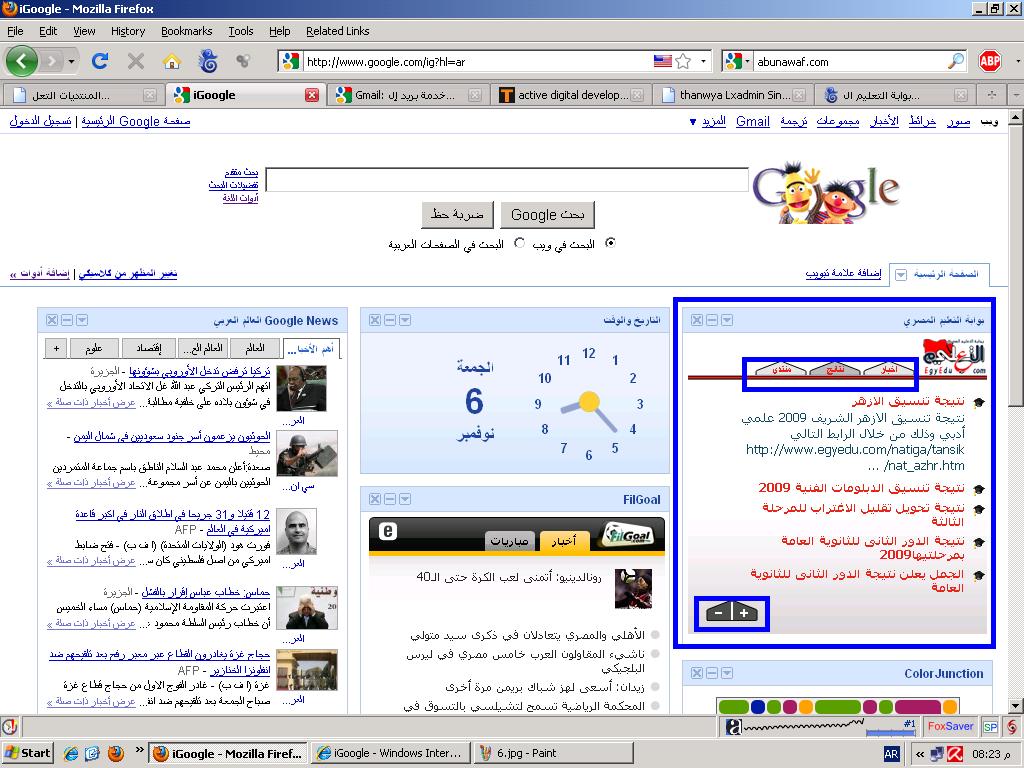Open the Bookmarks menu

click(x=186, y=31)
